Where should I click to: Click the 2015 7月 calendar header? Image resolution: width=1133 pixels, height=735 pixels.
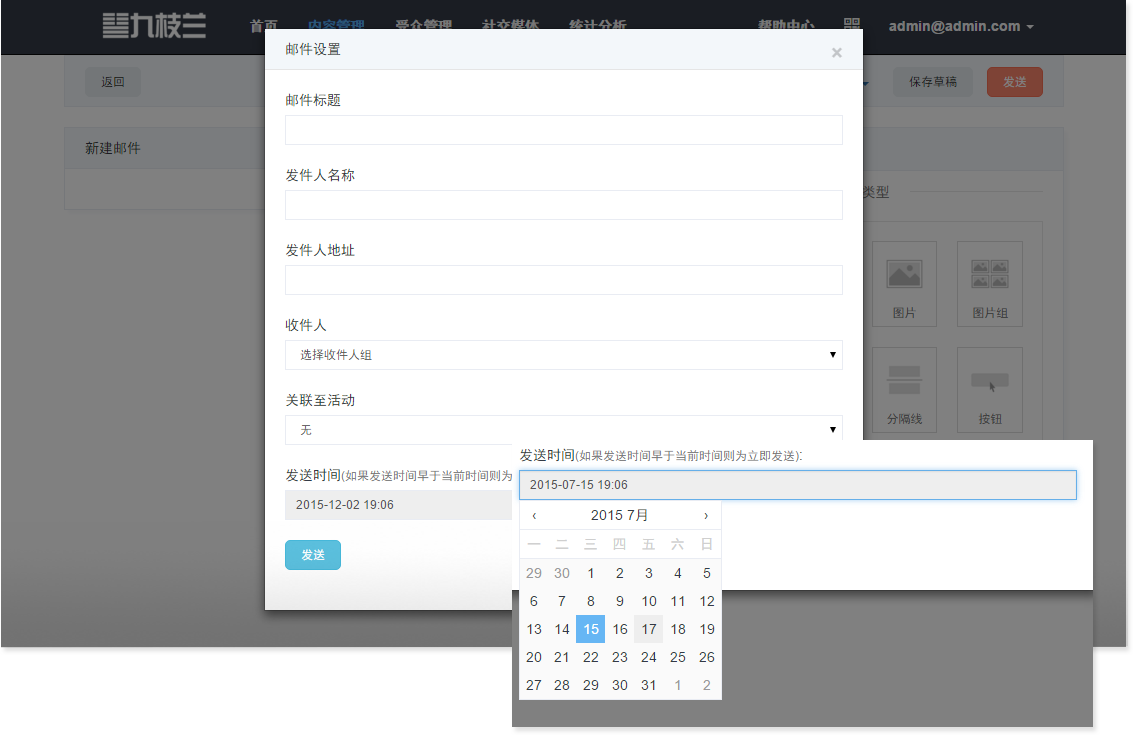tap(619, 515)
